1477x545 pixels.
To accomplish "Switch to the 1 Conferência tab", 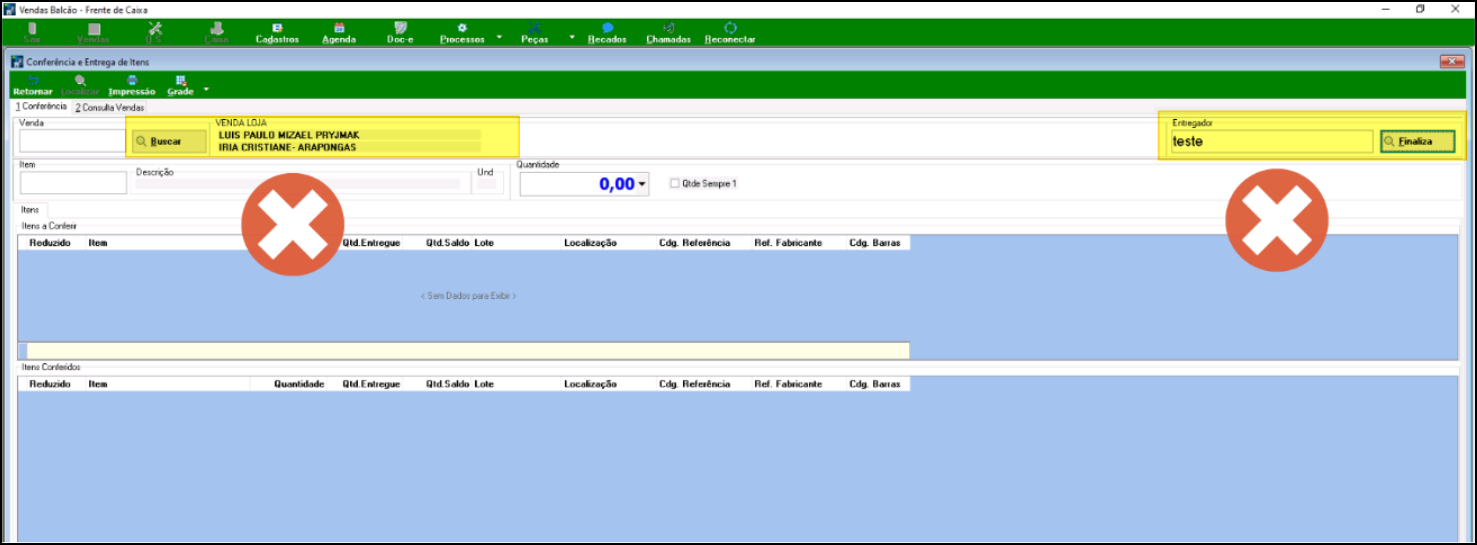I will [41, 106].
